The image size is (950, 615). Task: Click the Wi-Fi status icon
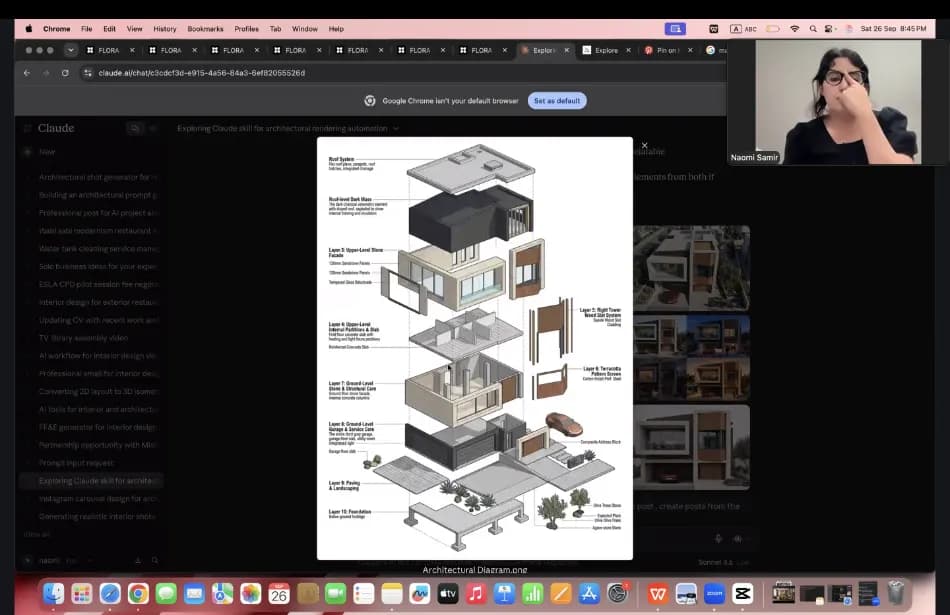point(794,28)
